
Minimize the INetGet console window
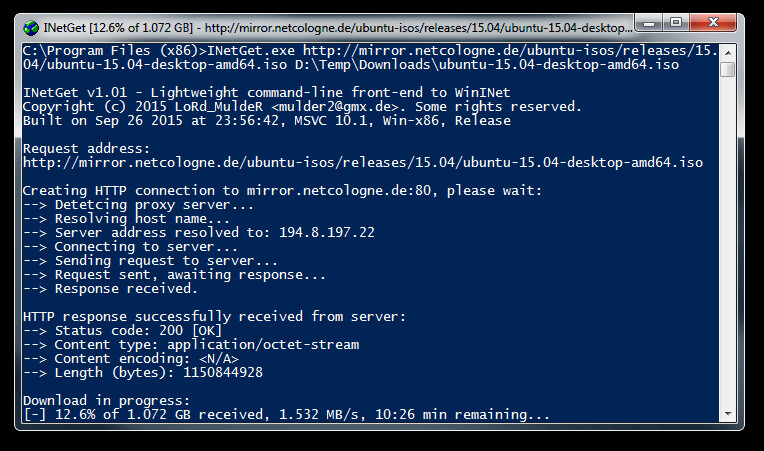(649, 22)
